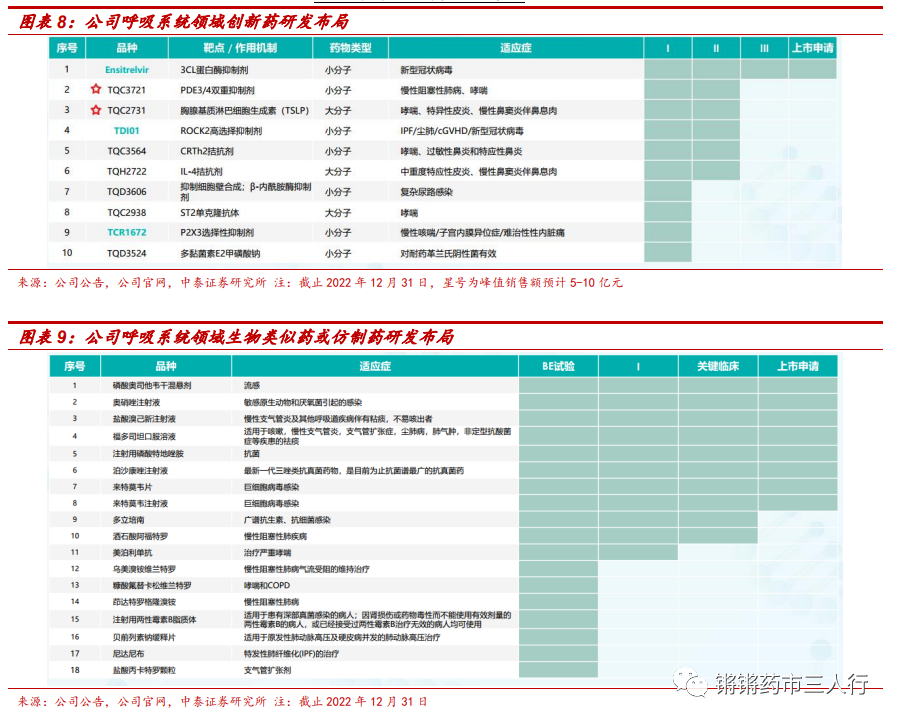
Task: Select the 3CL蛋白酶抑制剂 mechanism cell
Action: tap(214, 70)
